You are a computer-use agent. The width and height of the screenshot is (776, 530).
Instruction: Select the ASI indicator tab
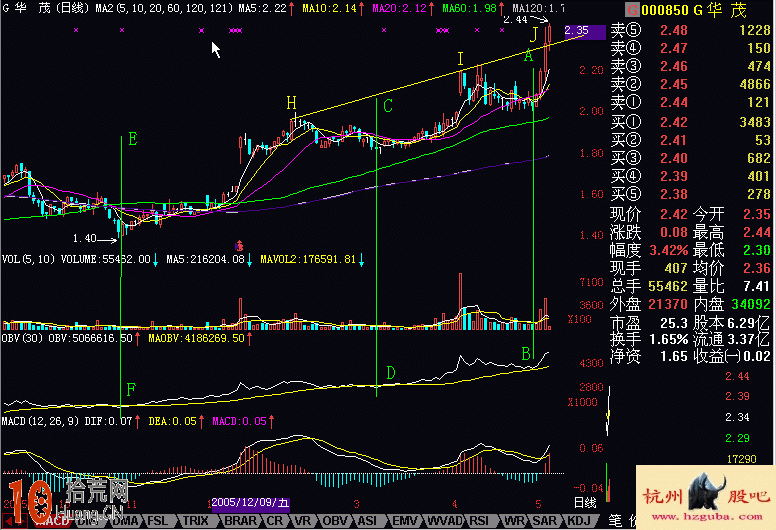(367, 521)
